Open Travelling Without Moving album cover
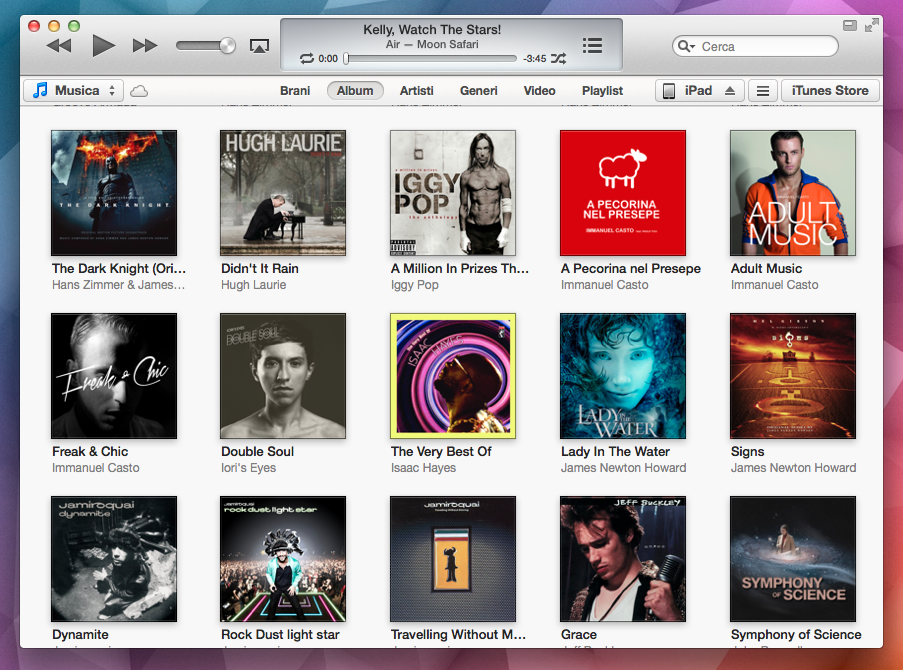Screen dimensions: 903x670 pyautogui.click(x=453, y=559)
